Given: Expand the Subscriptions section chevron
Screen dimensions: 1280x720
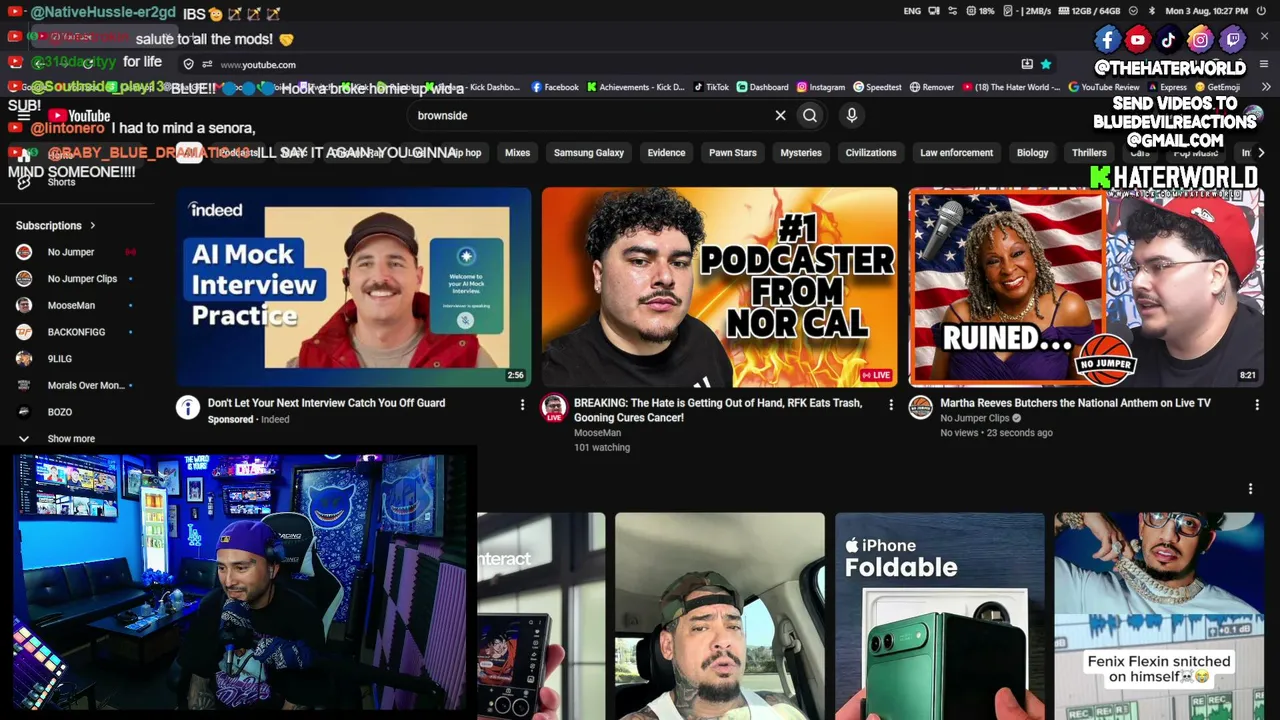Looking at the screenshot, I should click(93, 226).
